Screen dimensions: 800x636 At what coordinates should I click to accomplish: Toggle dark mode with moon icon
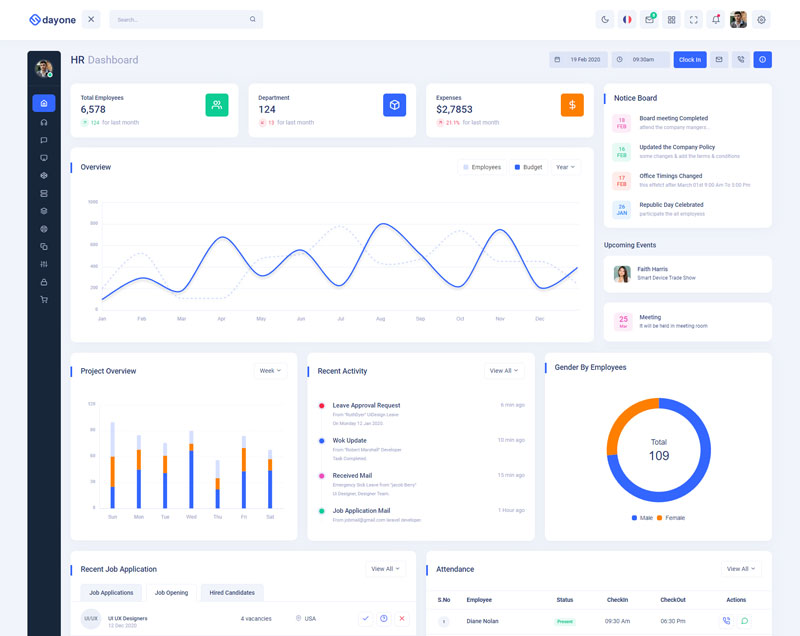tap(604, 19)
